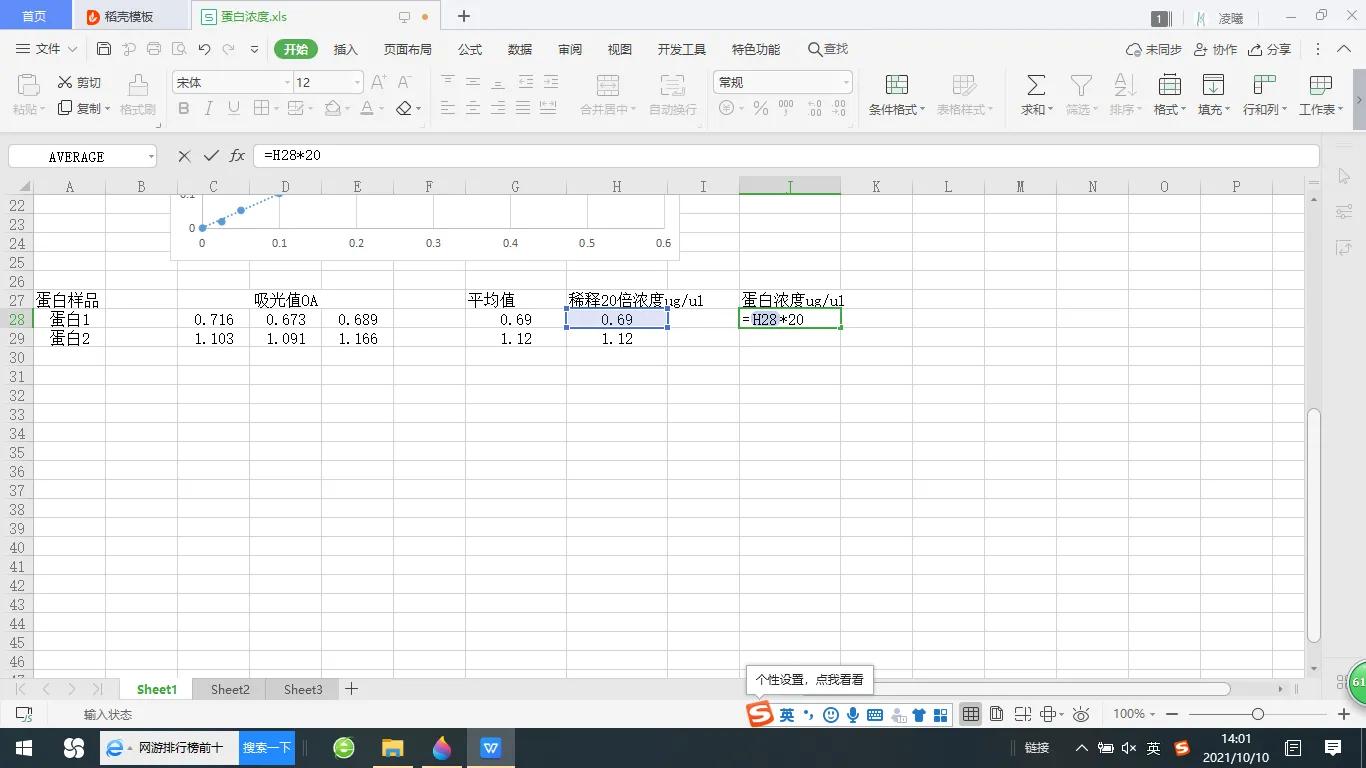Expand the quick access toolbar customize arrow
The height and width of the screenshot is (768, 1366).
[x=254, y=49]
